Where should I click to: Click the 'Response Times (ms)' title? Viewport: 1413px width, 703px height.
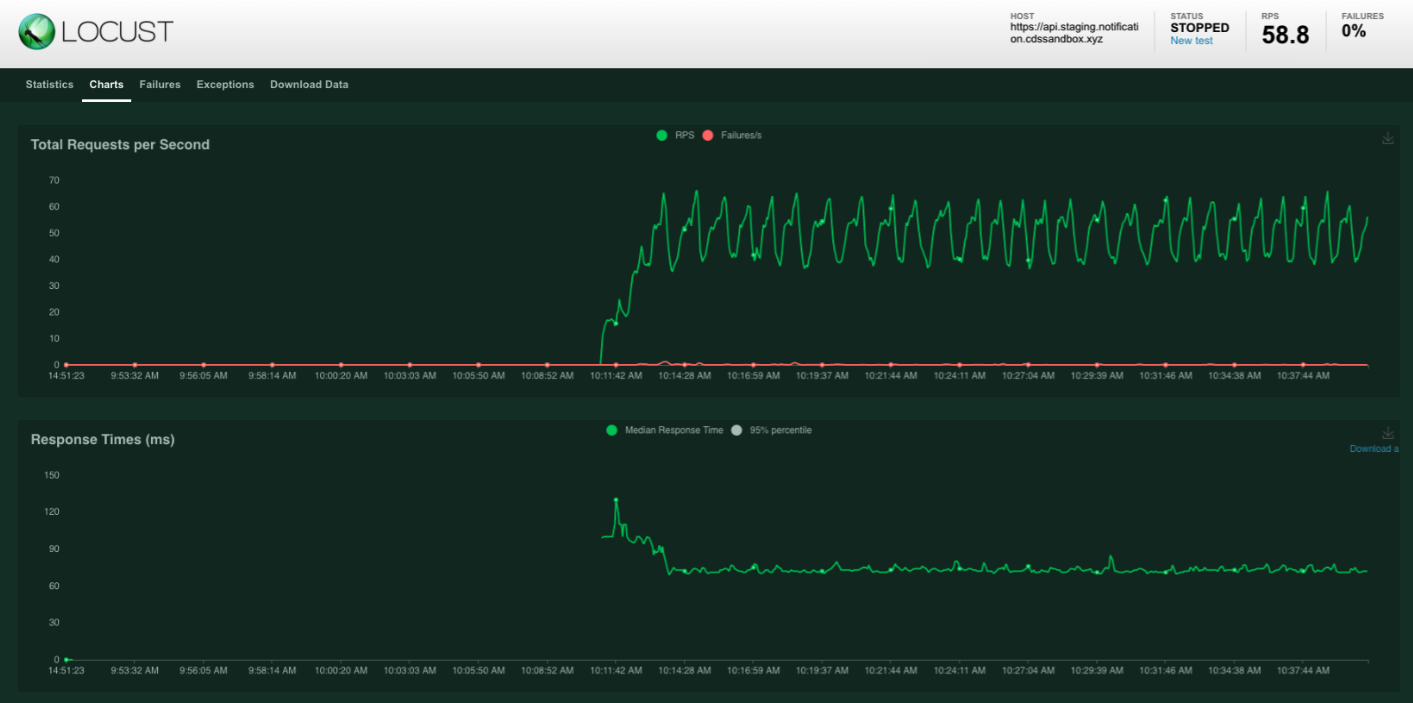point(103,439)
